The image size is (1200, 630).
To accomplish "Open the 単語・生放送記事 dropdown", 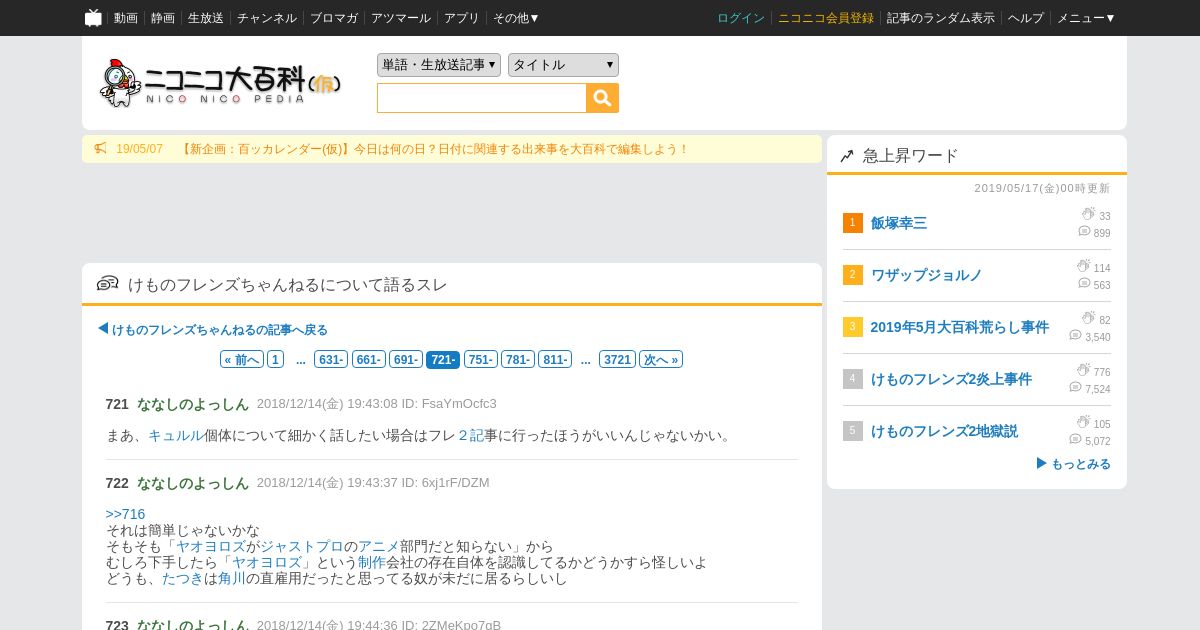I will [x=439, y=65].
